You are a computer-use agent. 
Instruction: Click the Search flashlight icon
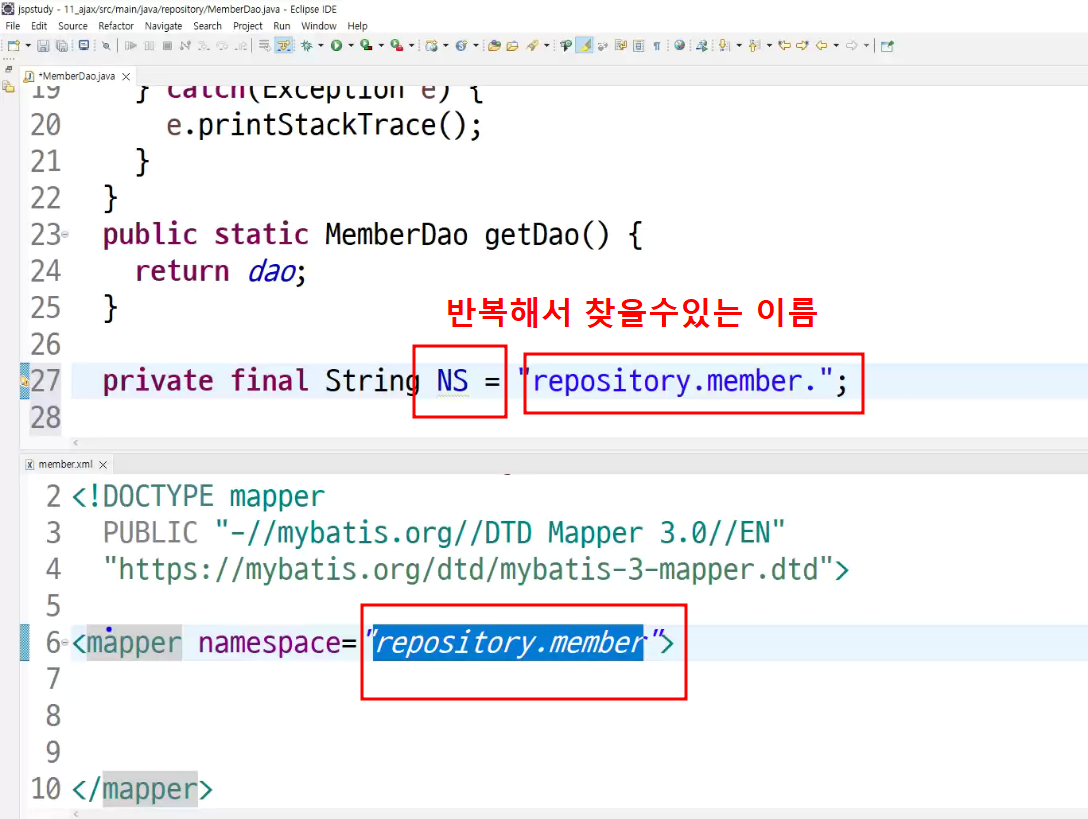click(x=532, y=46)
